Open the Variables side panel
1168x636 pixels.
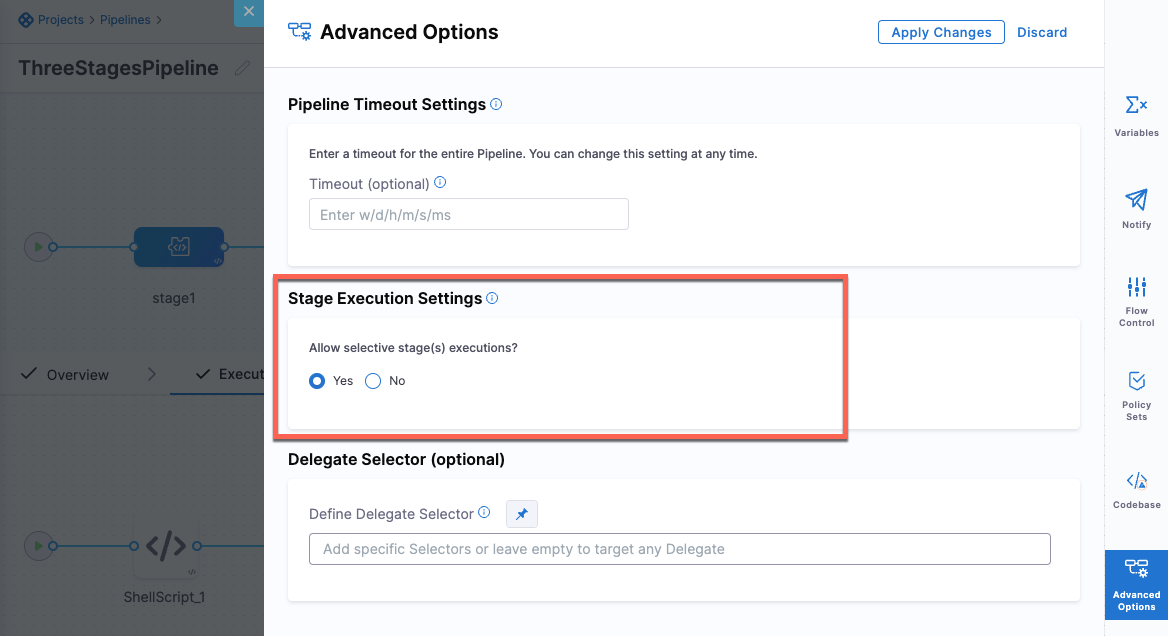tap(1136, 115)
